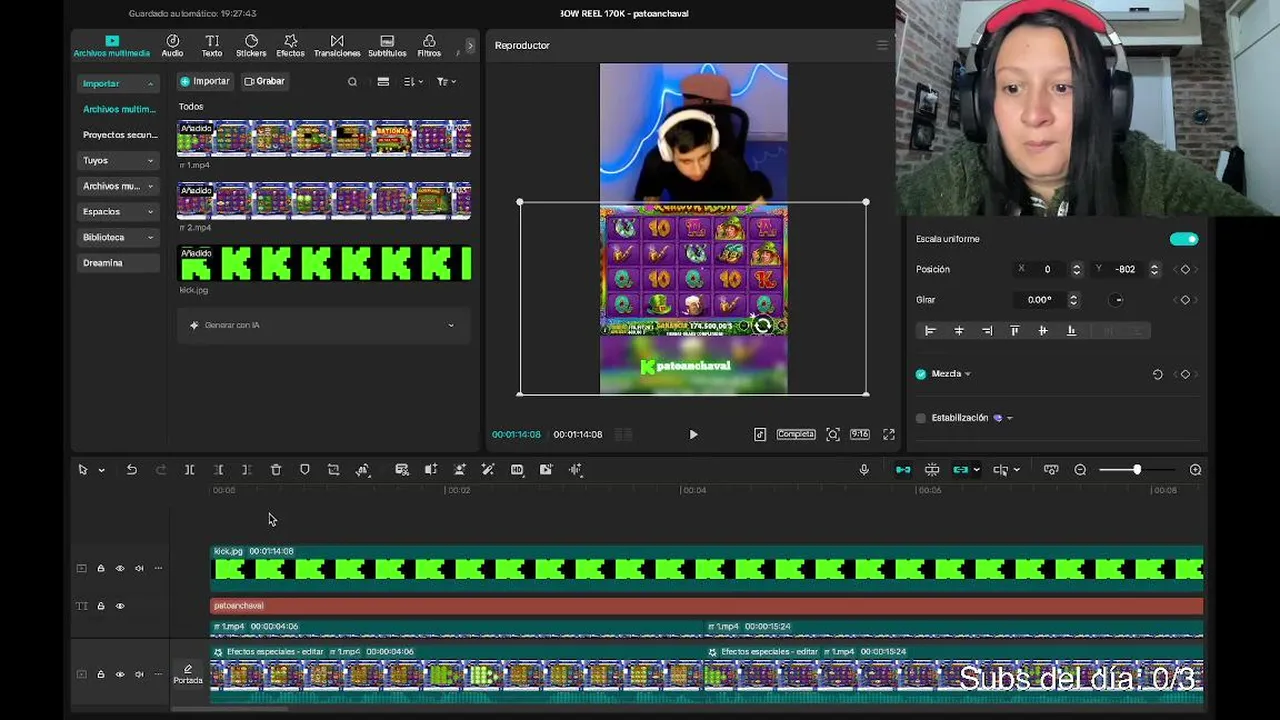
Task: Open the media sort dropdown
Action: tap(413, 82)
